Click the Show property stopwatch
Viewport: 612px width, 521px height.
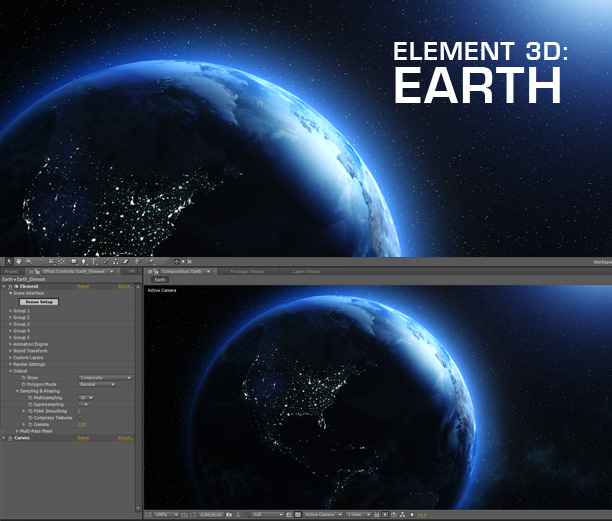pos(24,377)
